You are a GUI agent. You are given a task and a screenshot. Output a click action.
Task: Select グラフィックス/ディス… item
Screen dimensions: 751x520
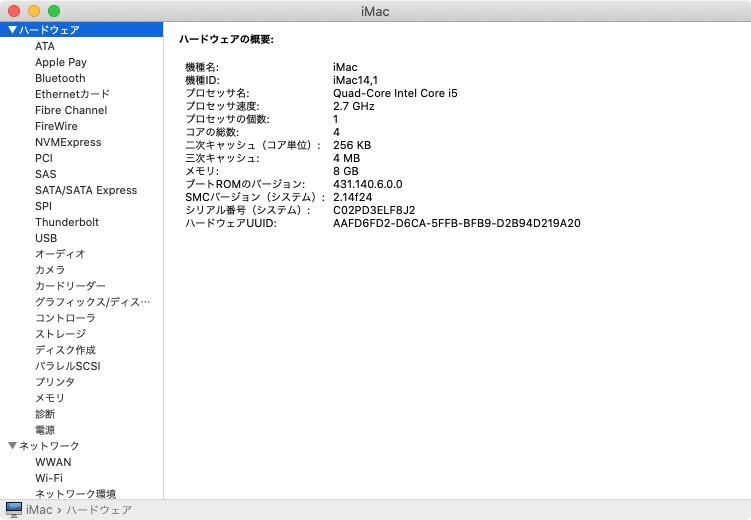tap(92, 302)
